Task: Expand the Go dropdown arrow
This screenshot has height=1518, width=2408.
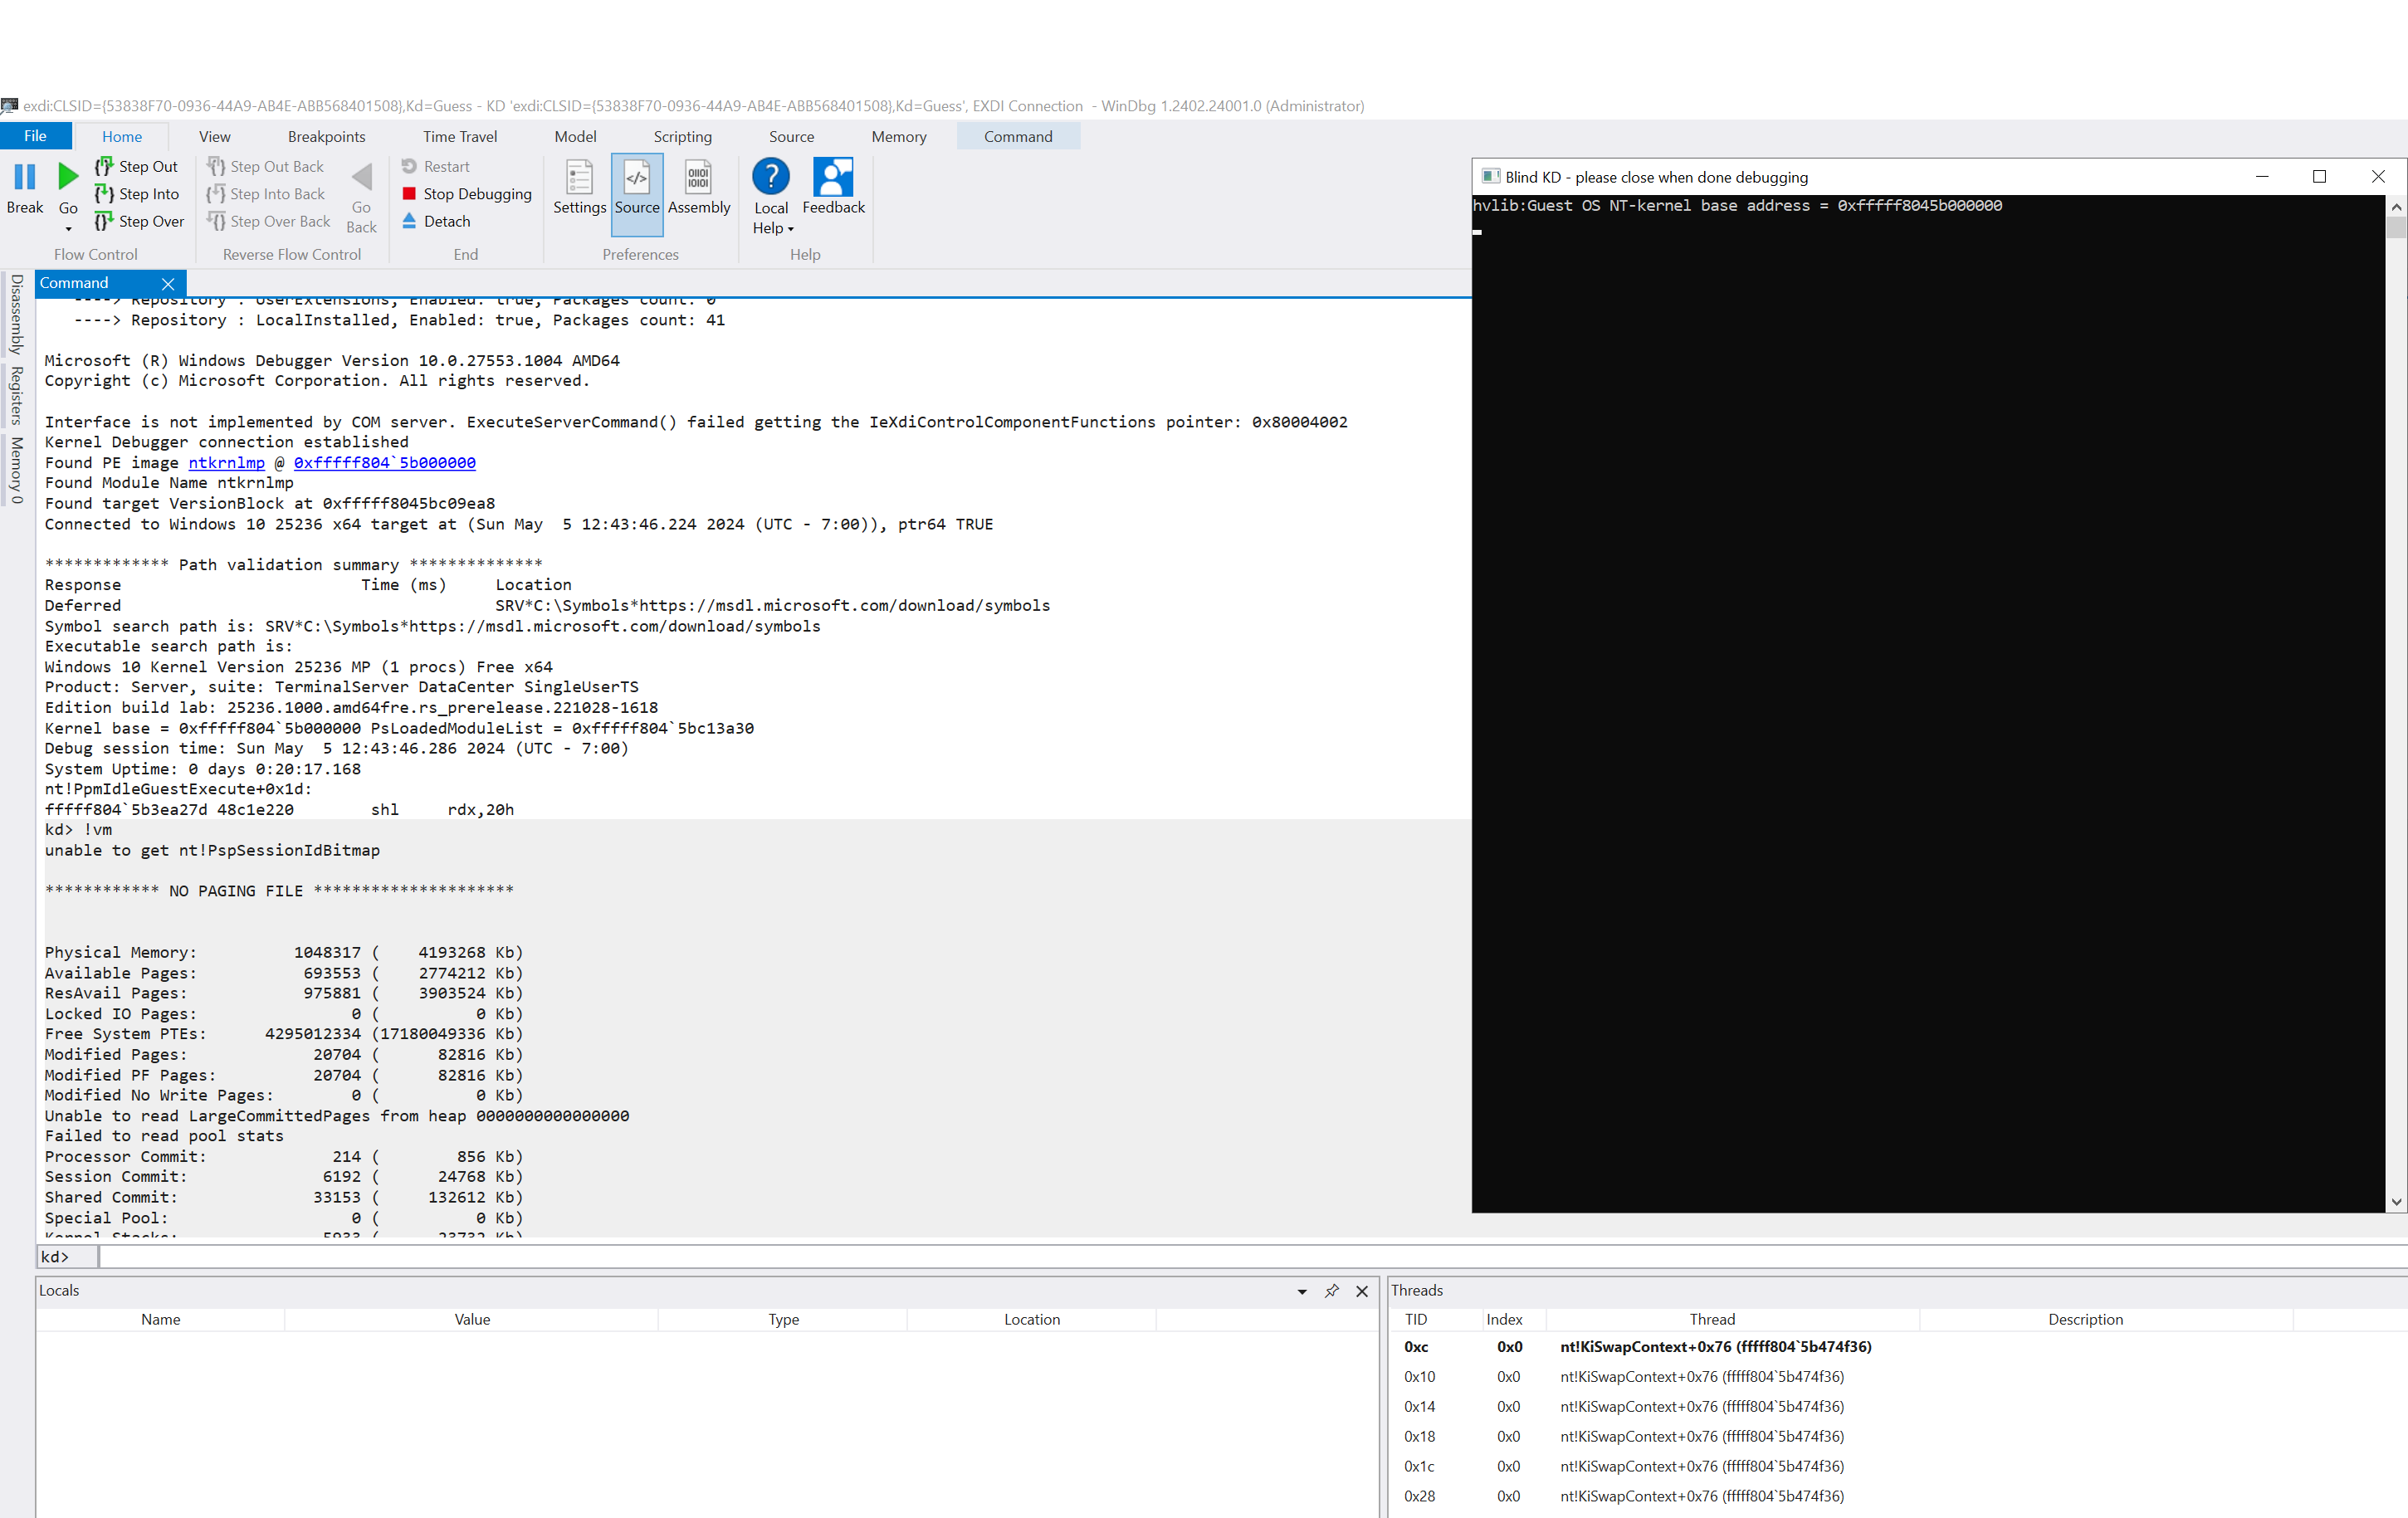Action: pos(68,229)
